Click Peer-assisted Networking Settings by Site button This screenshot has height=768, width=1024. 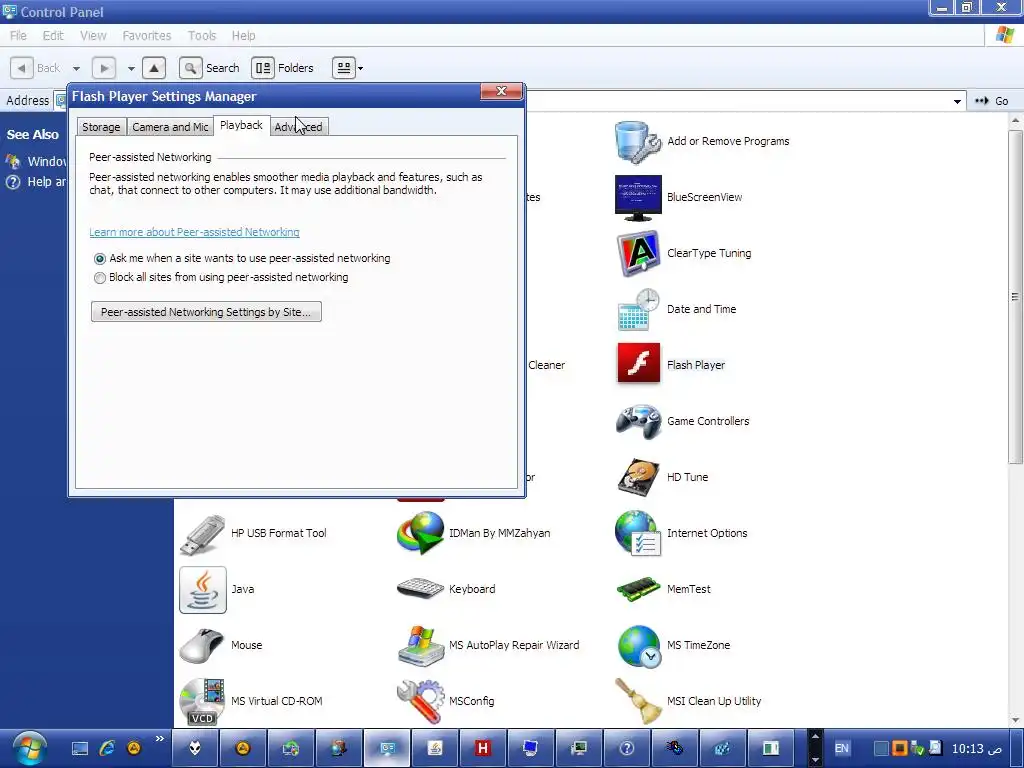tap(206, 312)
